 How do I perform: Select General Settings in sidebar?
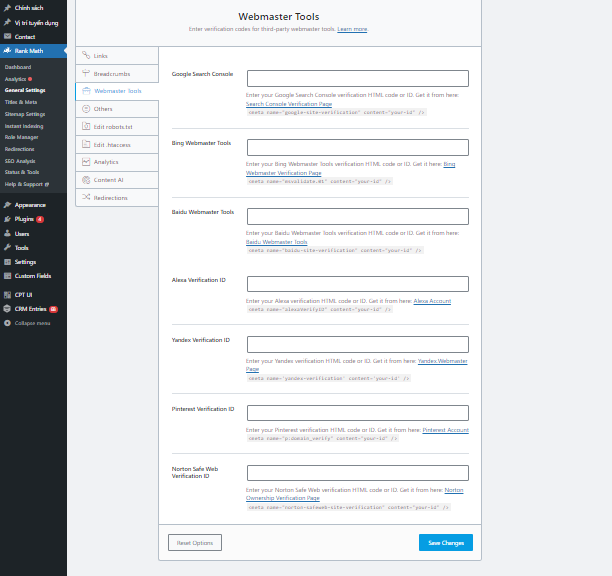[x=25, y=90]
